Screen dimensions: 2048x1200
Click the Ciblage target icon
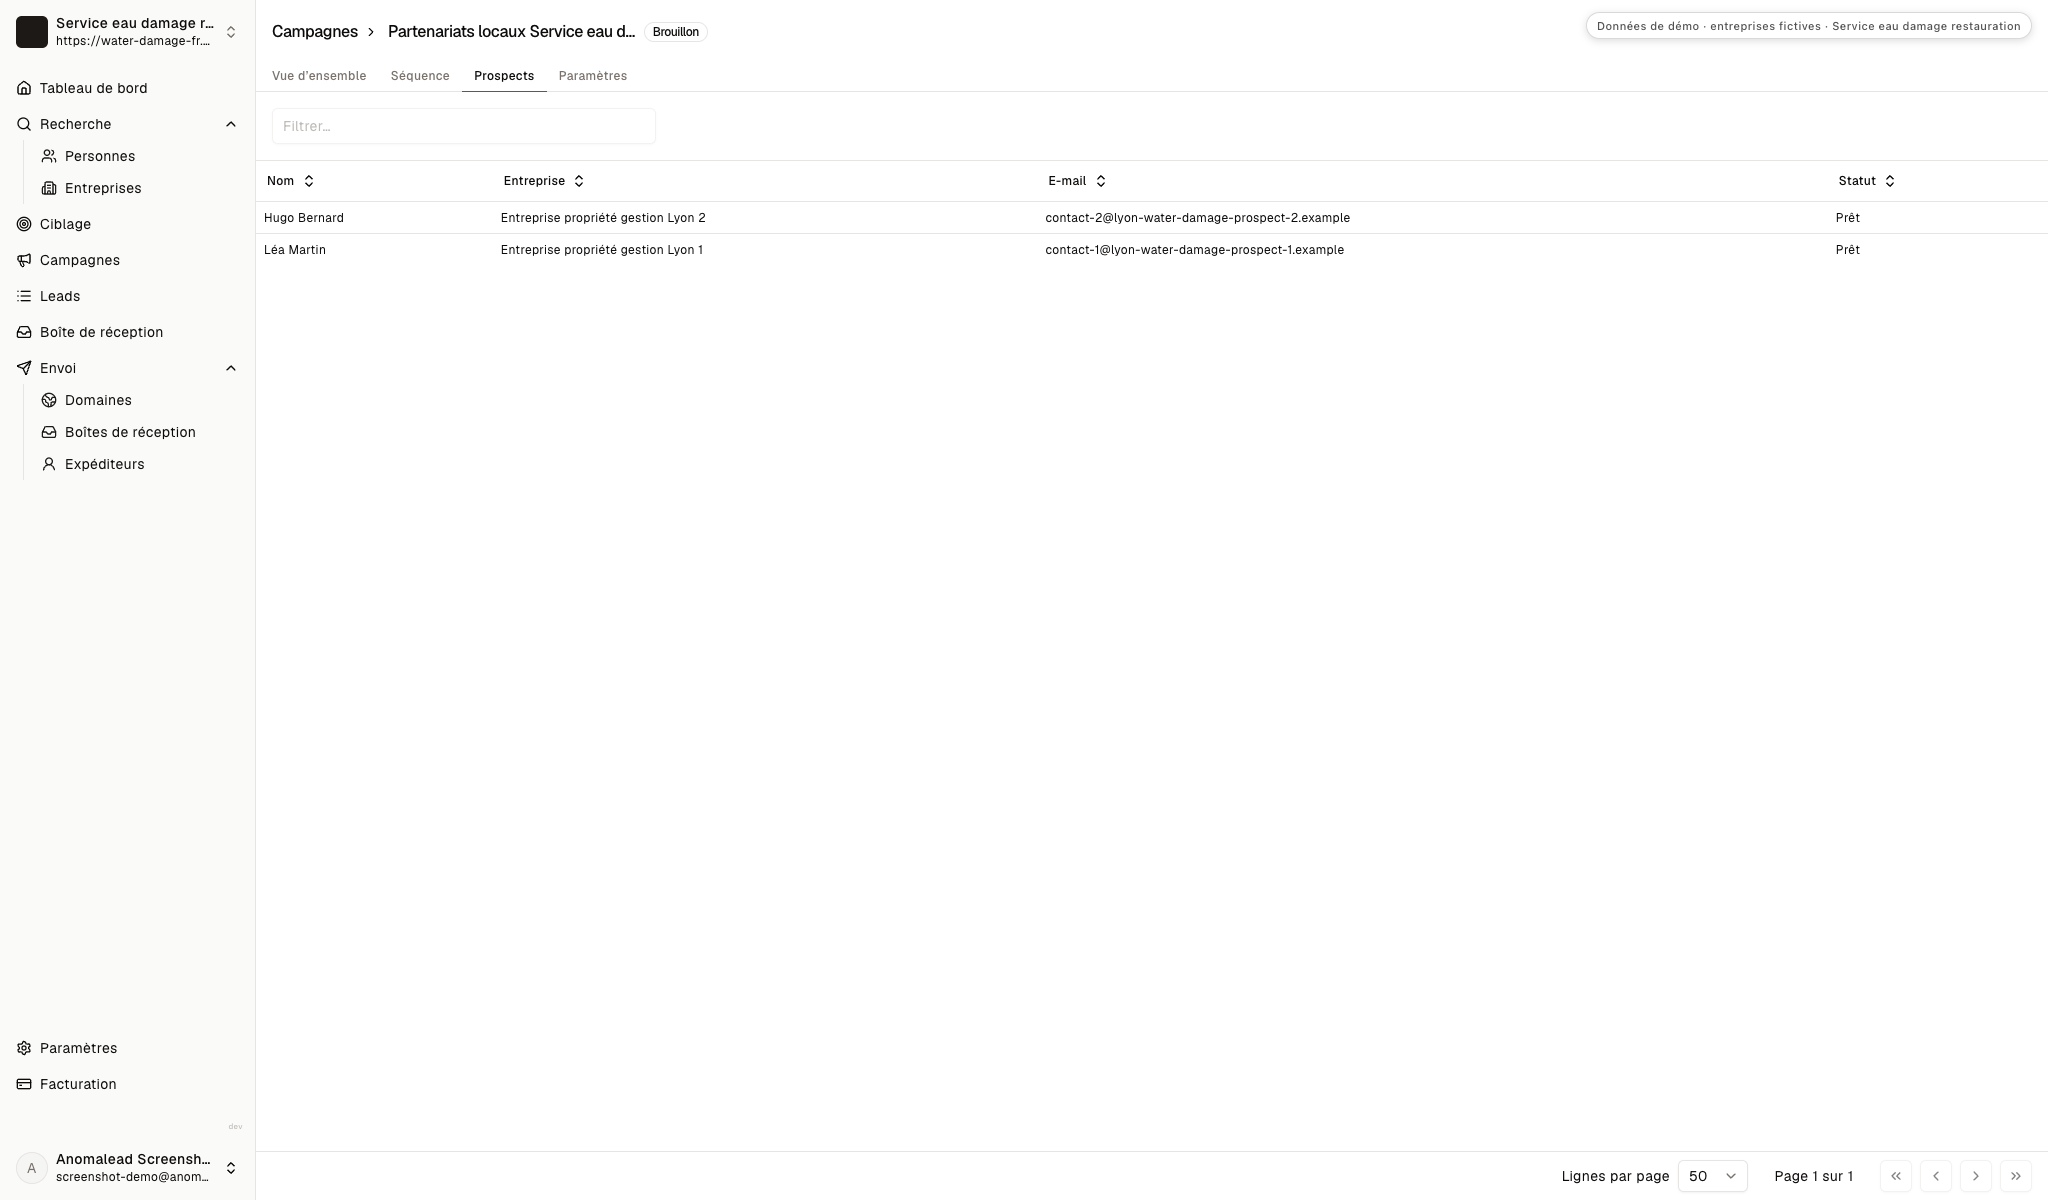pos(24,224)
